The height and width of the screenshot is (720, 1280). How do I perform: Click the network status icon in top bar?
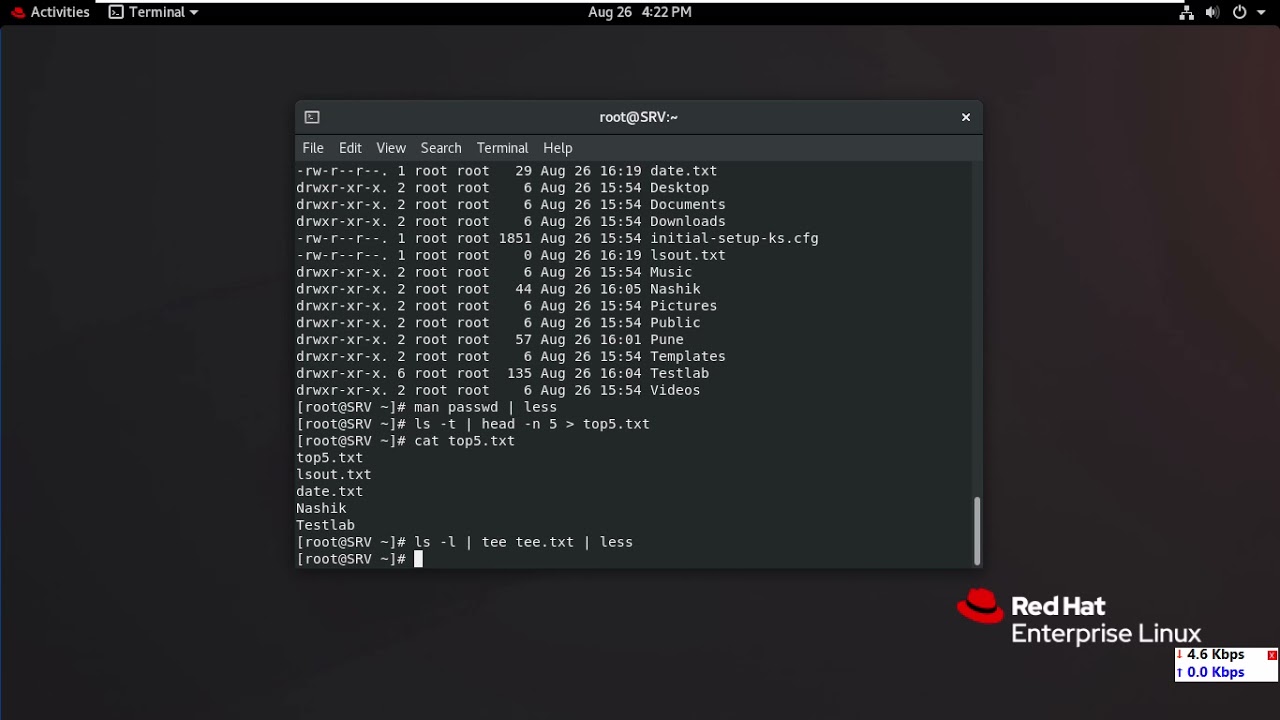point(1186,12)
